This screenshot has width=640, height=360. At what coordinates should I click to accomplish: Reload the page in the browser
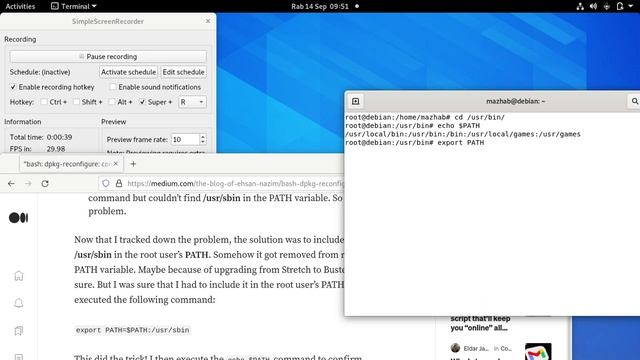[45, 183]
